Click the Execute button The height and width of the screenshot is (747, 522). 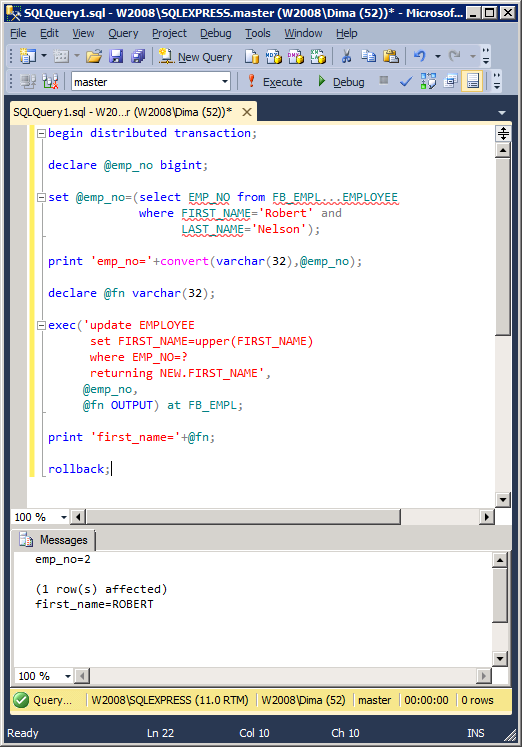point(274,82)
